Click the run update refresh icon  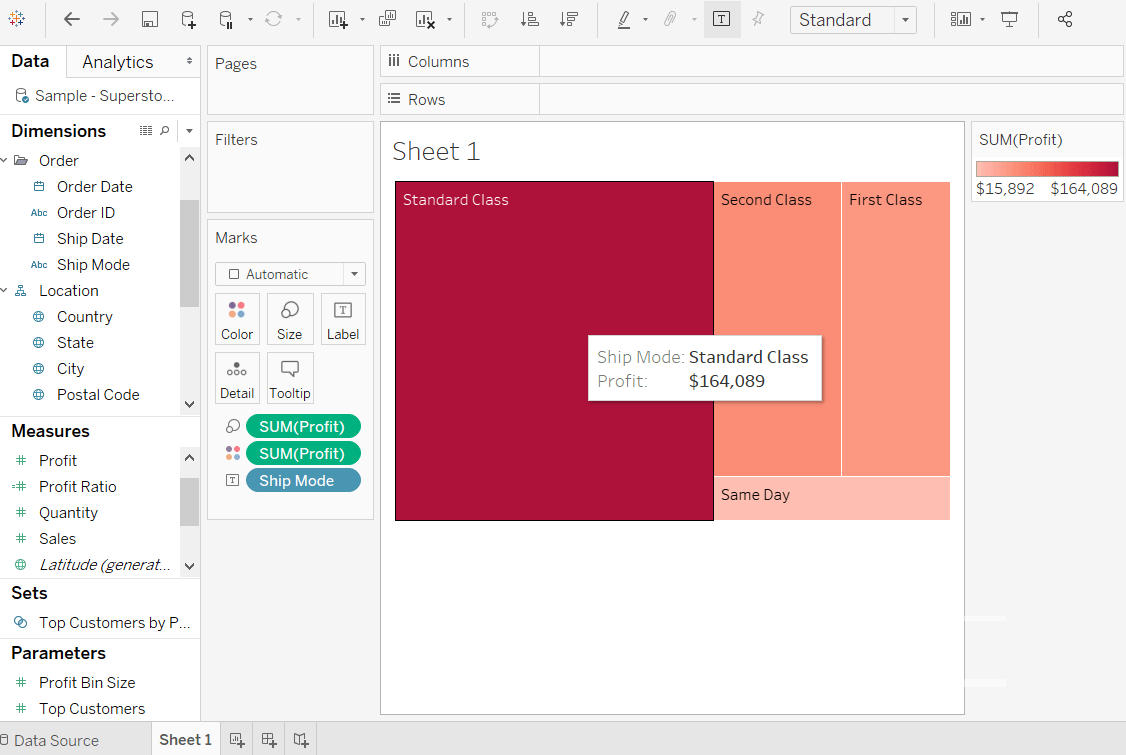pyautogui.click(x=274, y=19)
